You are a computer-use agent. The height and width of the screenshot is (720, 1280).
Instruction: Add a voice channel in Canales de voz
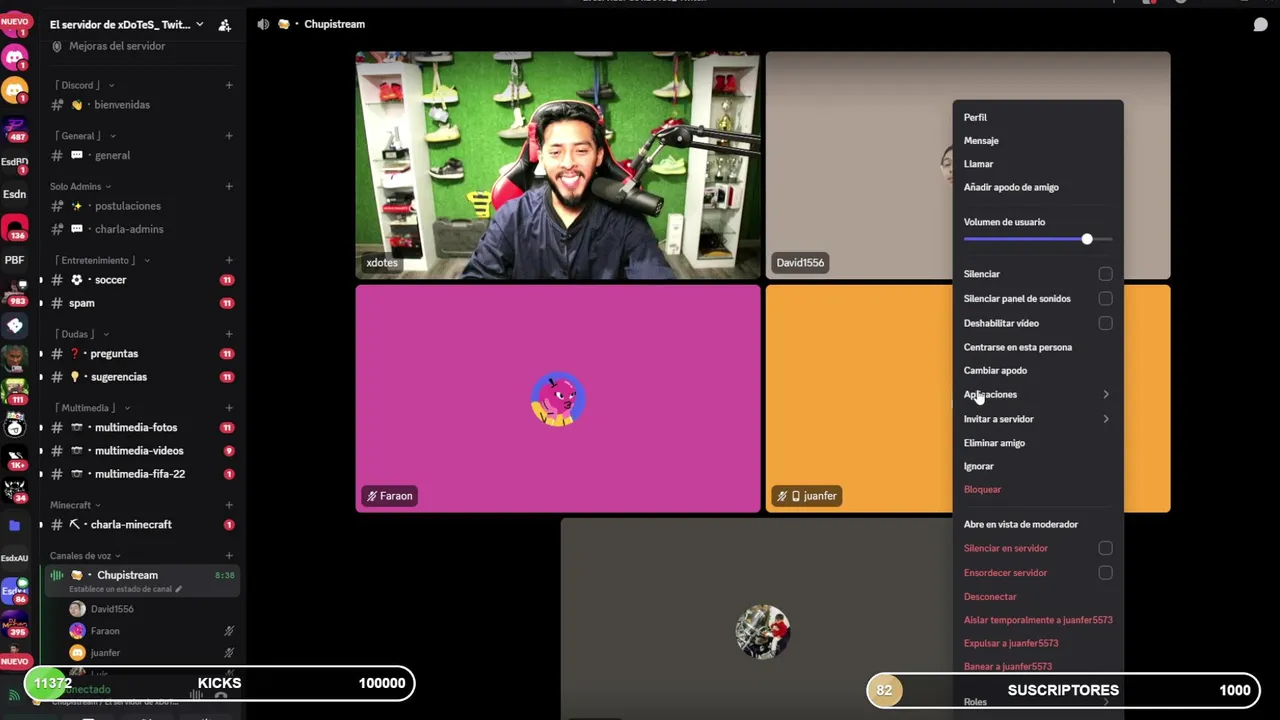229,556
